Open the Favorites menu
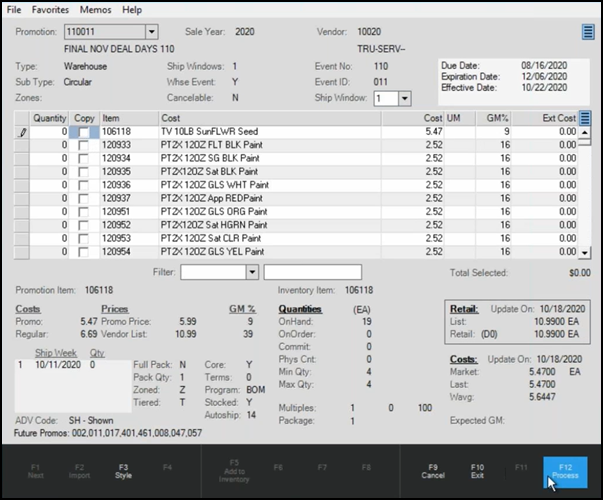Image resolution: width=603 pixels, height=500 pixels. [x=50, y=9]
